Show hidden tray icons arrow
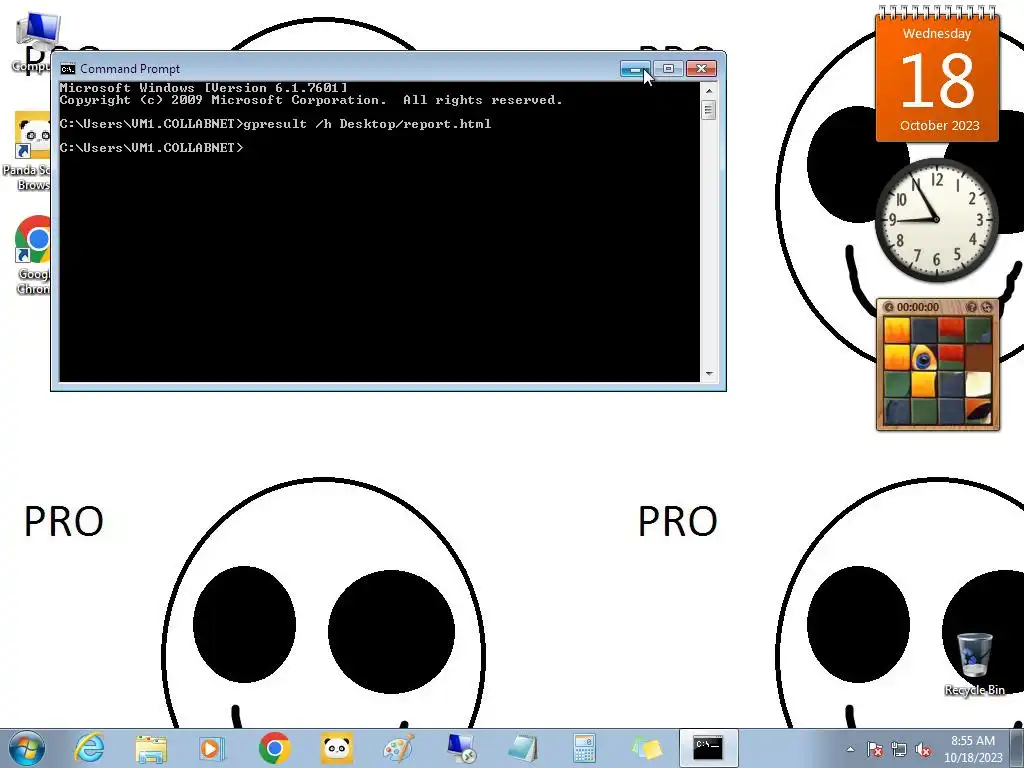 [850, 749]
